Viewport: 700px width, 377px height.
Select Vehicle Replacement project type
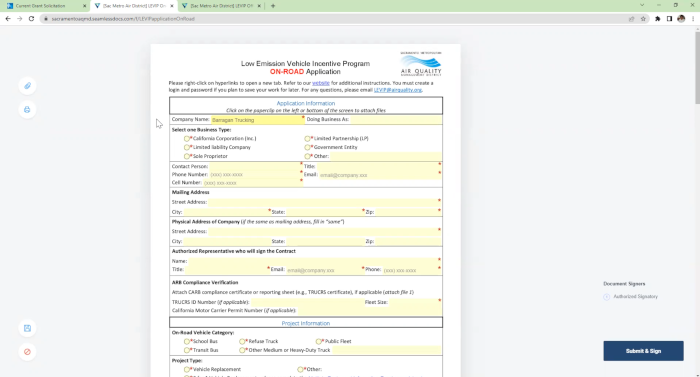click(x=187, y=369)
